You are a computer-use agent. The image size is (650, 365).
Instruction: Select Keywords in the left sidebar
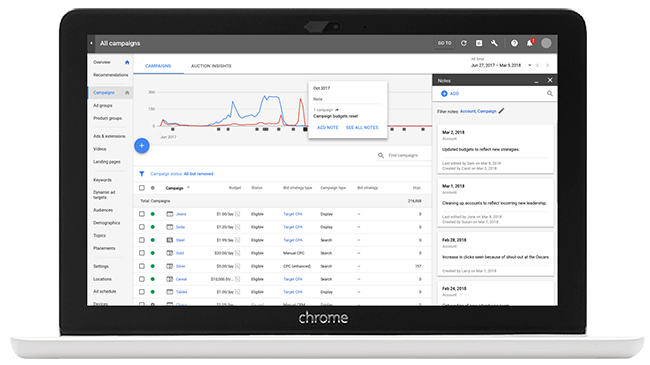click(102, 180)
